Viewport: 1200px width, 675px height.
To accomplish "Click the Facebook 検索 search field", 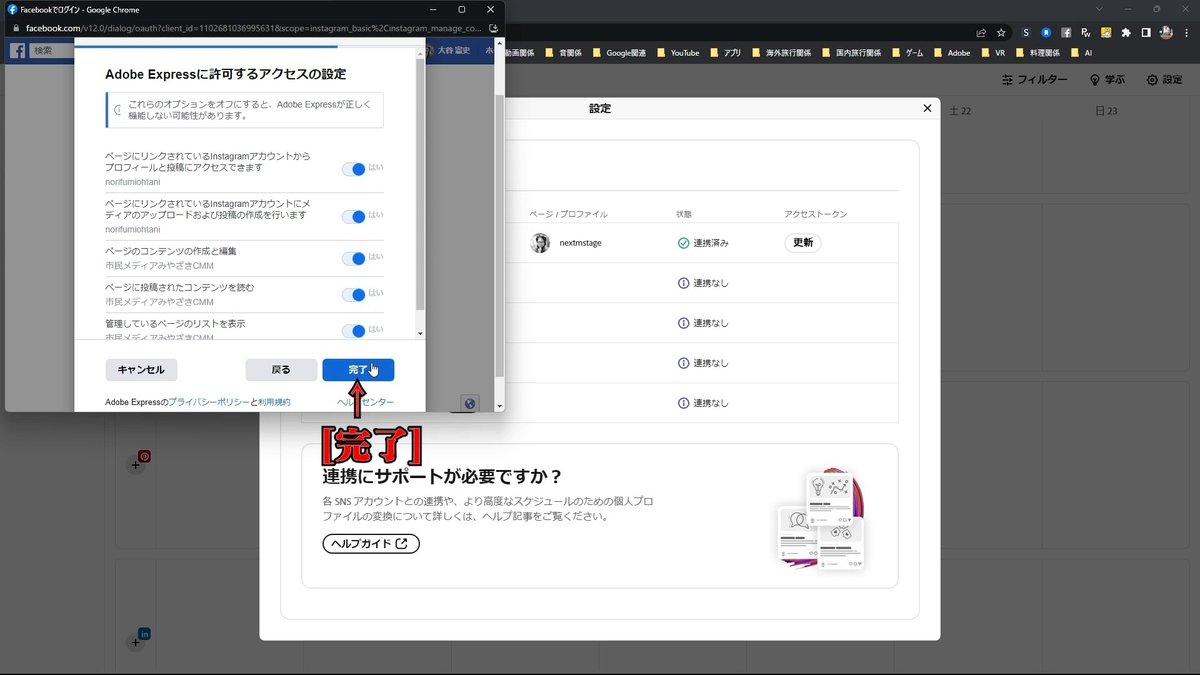I will (52, 50).
